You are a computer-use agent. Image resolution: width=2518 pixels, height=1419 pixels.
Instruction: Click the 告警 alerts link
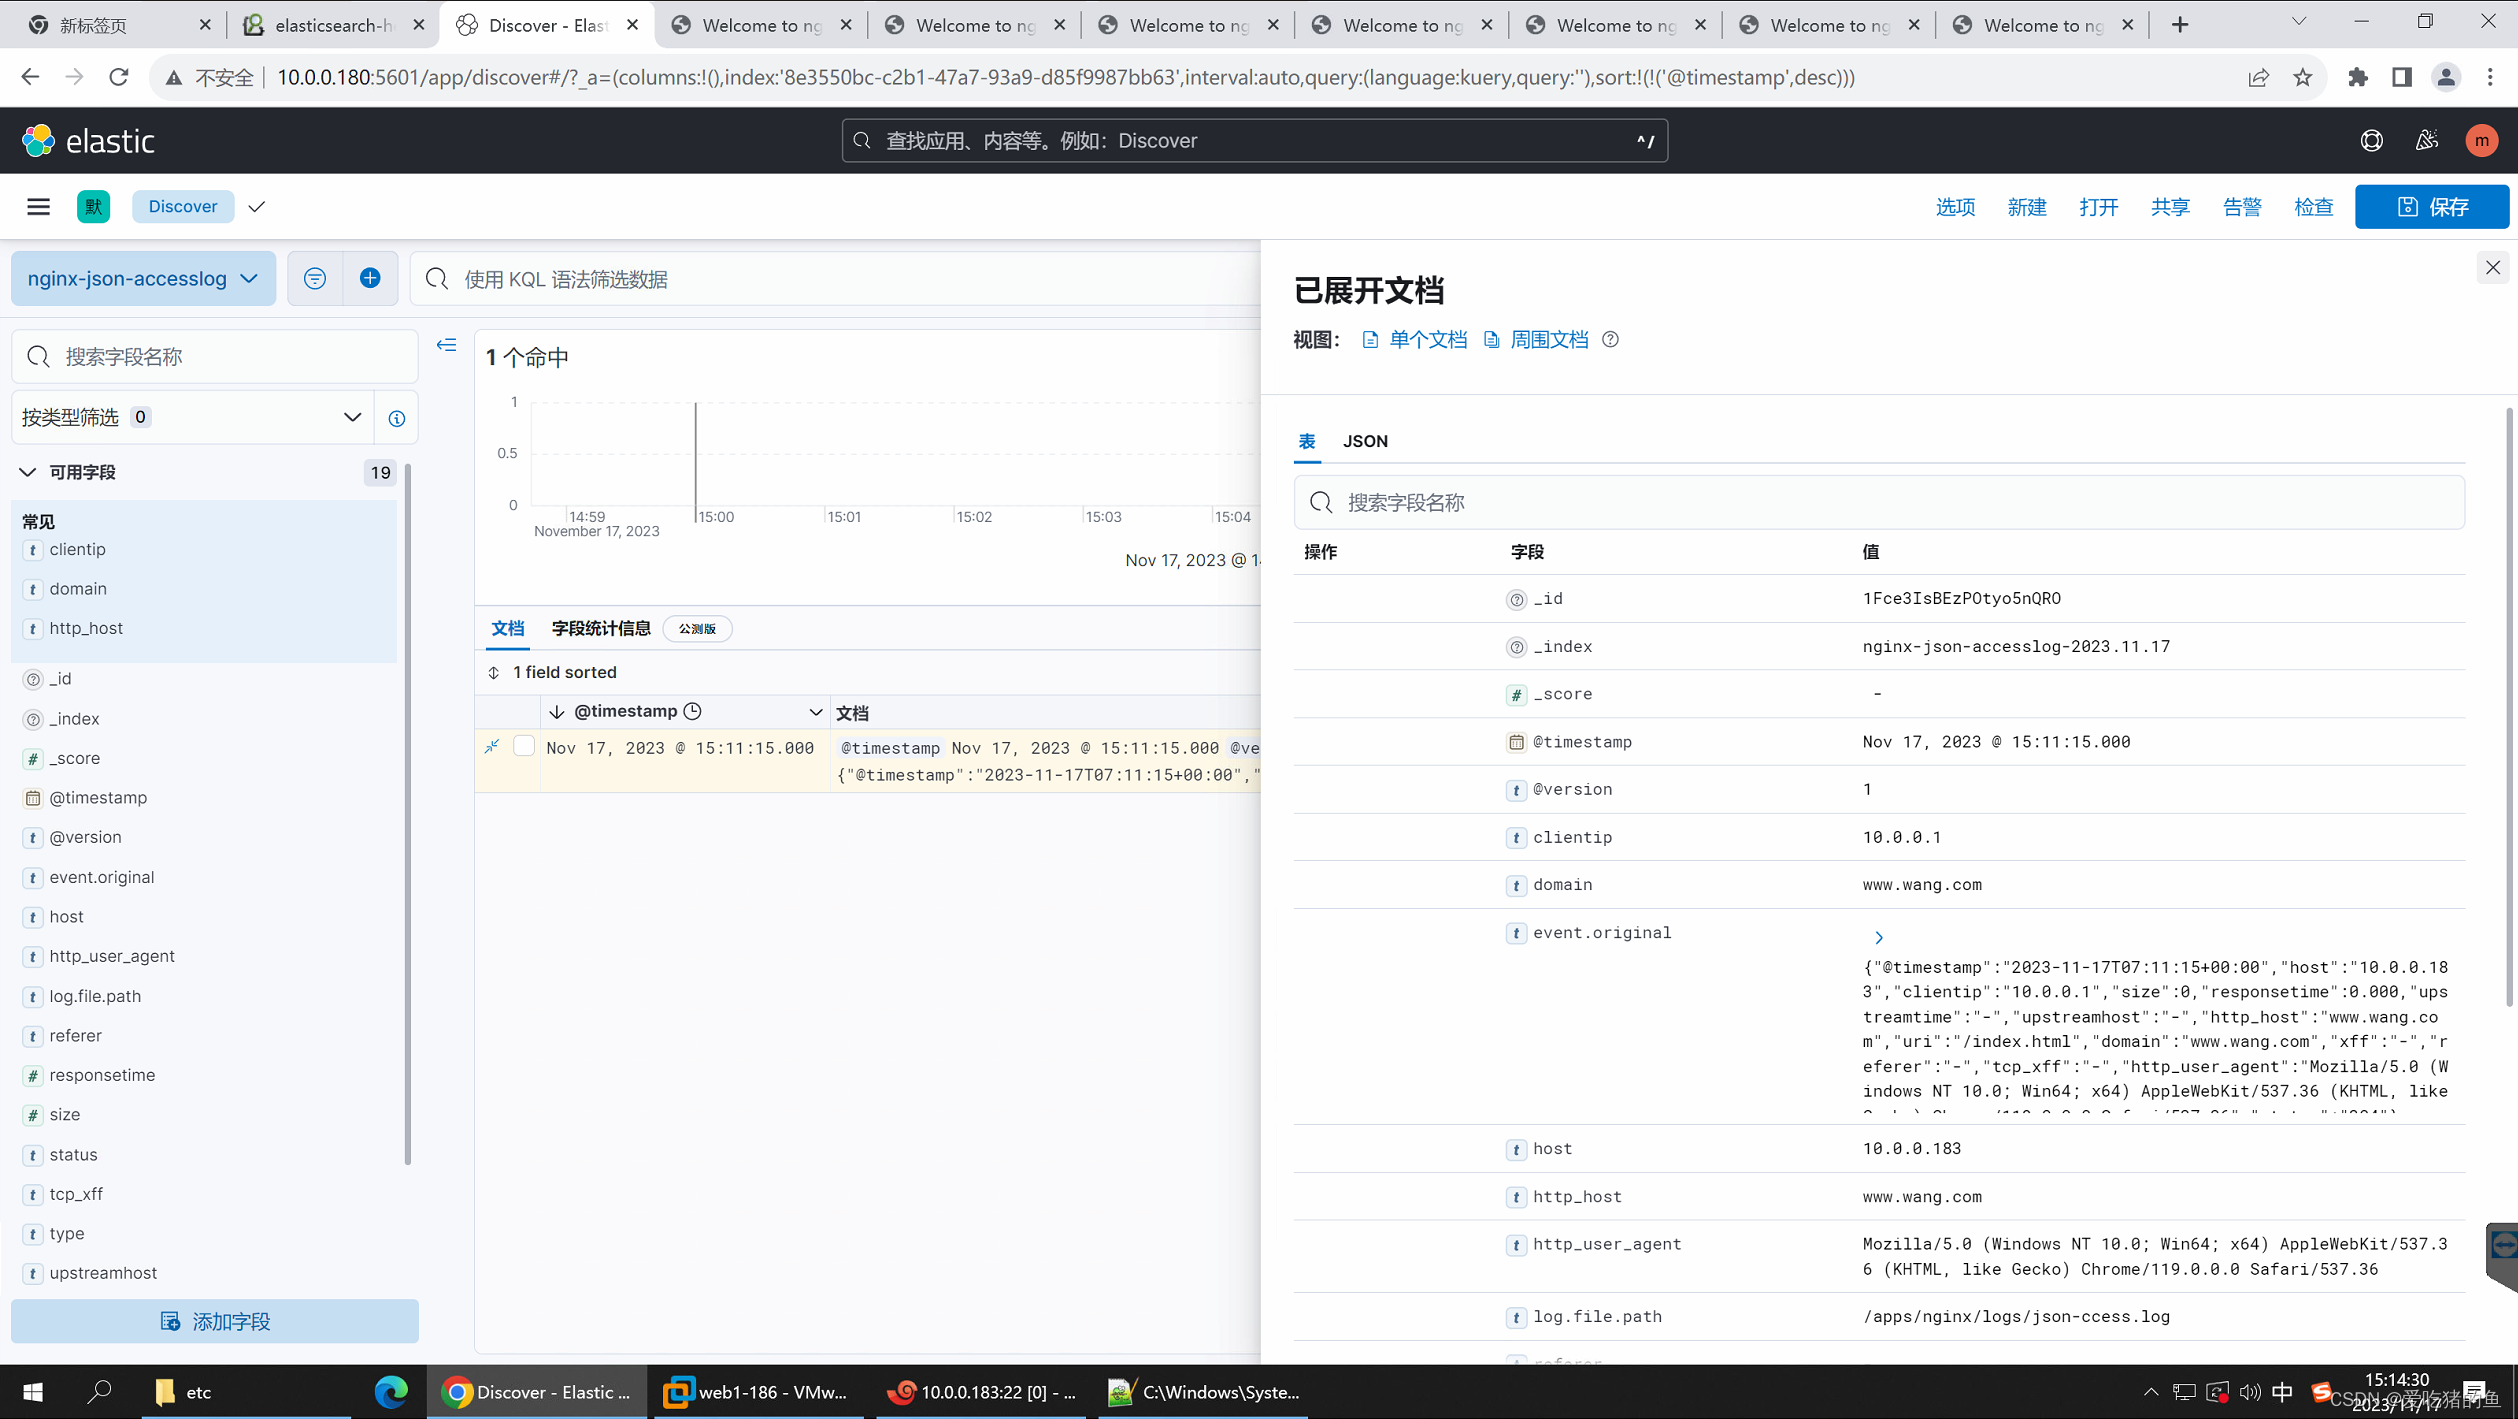[2241, 207]
